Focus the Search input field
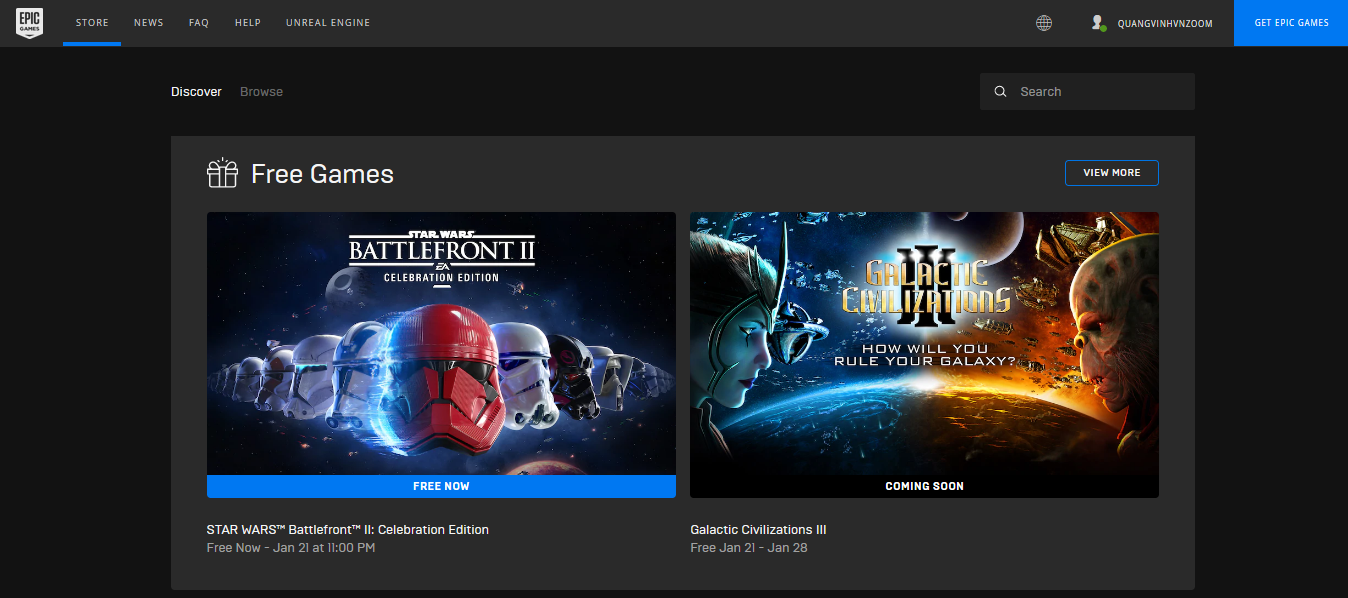 [1087, 92]
